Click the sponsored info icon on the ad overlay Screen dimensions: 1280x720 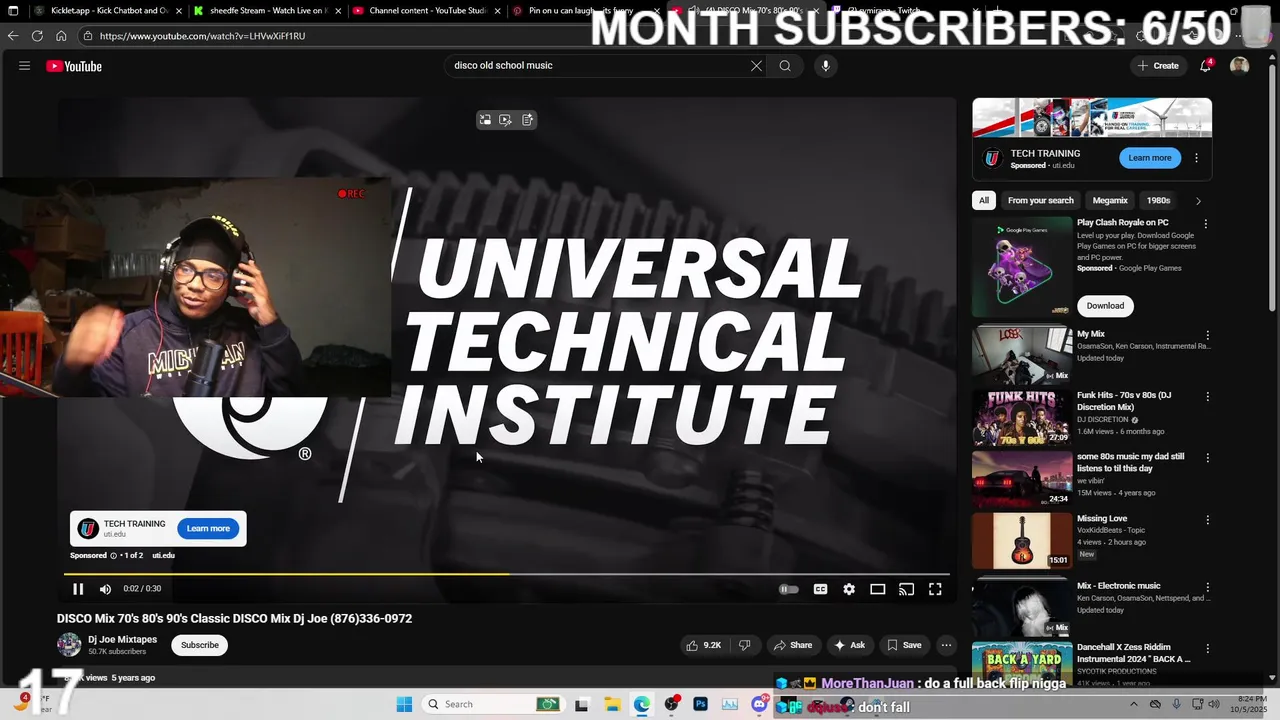[113, 555]
